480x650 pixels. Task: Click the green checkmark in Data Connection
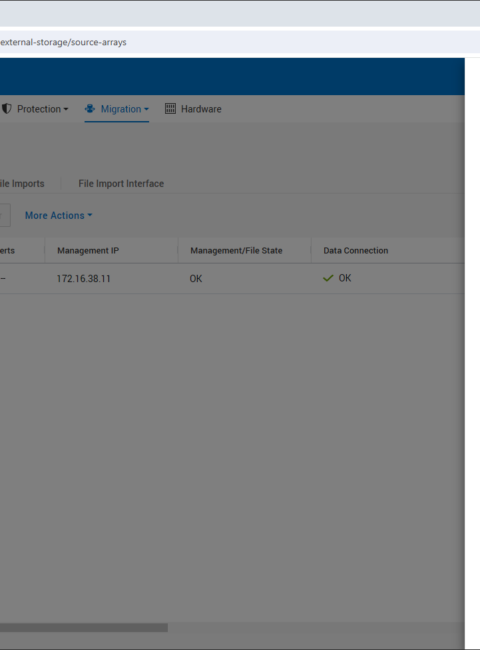tap(328, 278)
